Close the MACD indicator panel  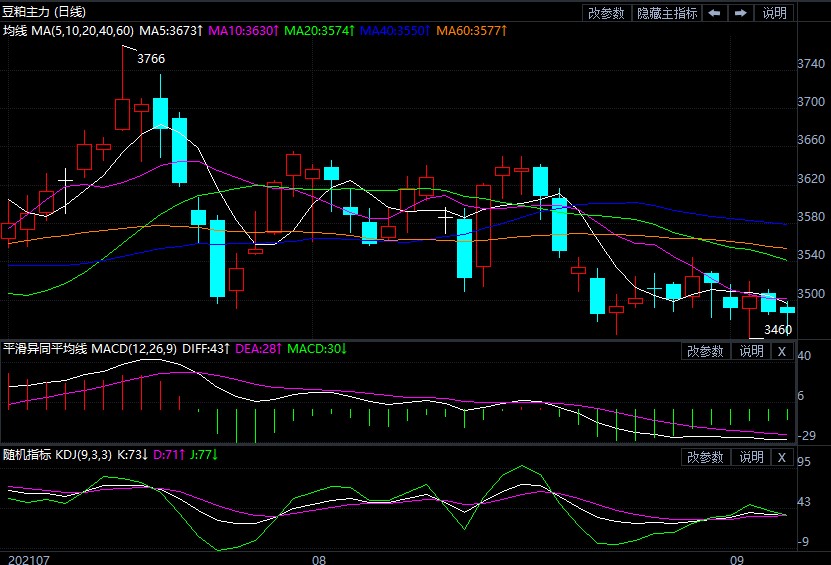click(782, 351)
